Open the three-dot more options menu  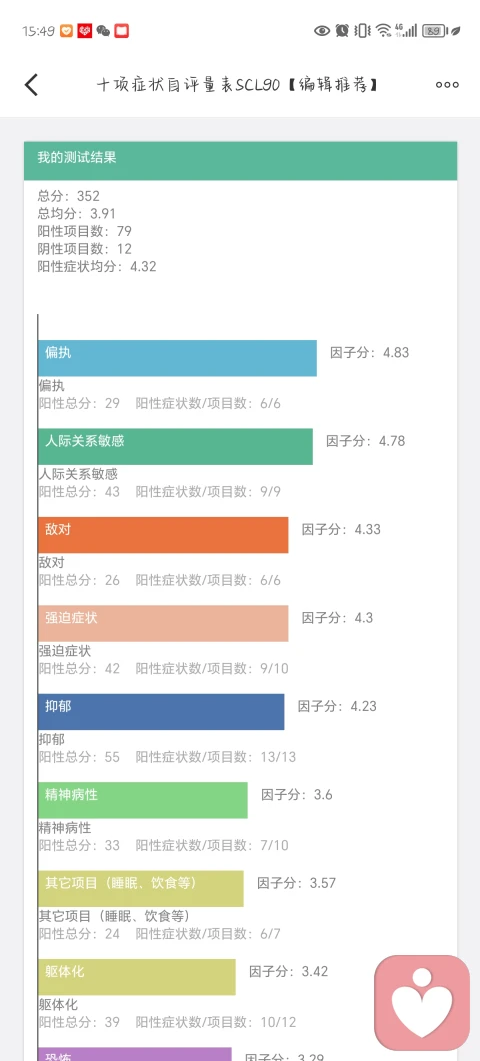[447, 85]
